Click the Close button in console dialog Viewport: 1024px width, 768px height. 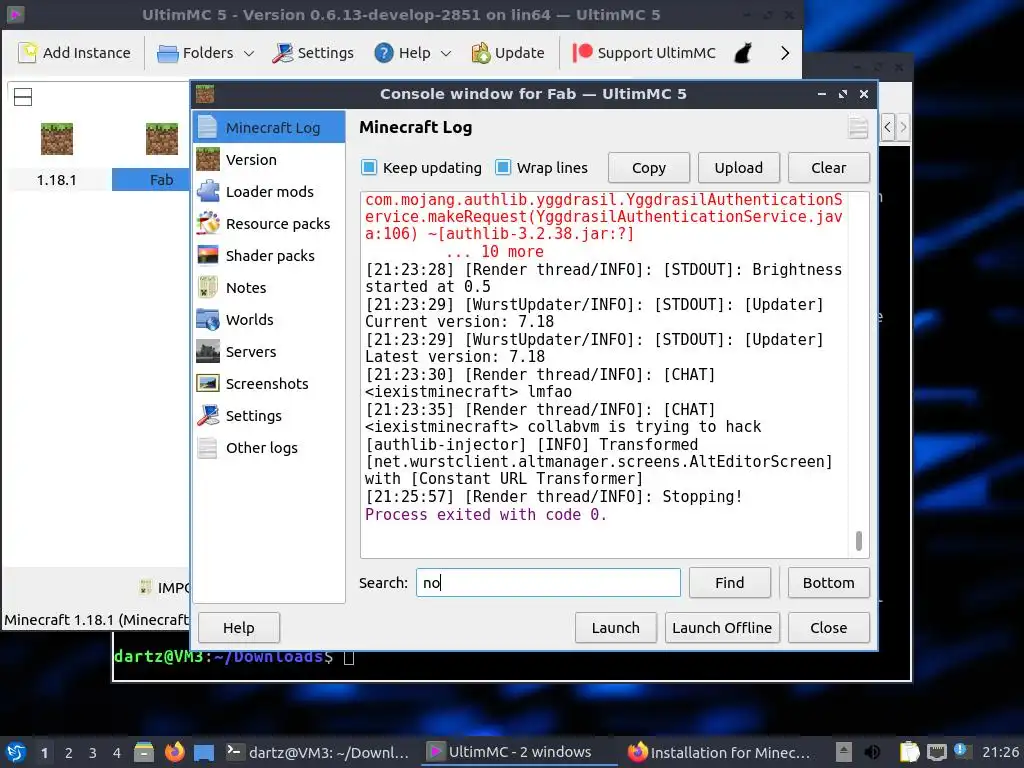tap(829, 628)
